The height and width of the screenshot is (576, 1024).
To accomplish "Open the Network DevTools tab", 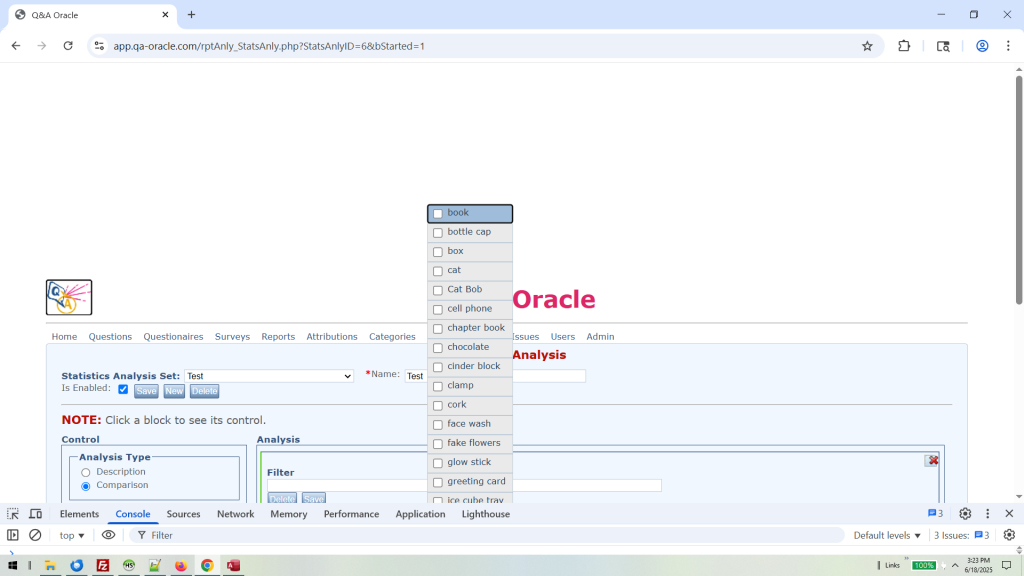I will pyautogui.click(x=235, y=514).
